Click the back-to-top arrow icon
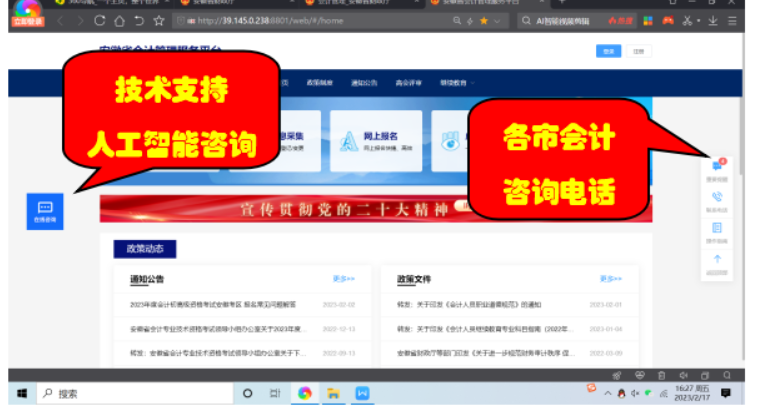The image size is (780, 416). [x=717, y=261]
